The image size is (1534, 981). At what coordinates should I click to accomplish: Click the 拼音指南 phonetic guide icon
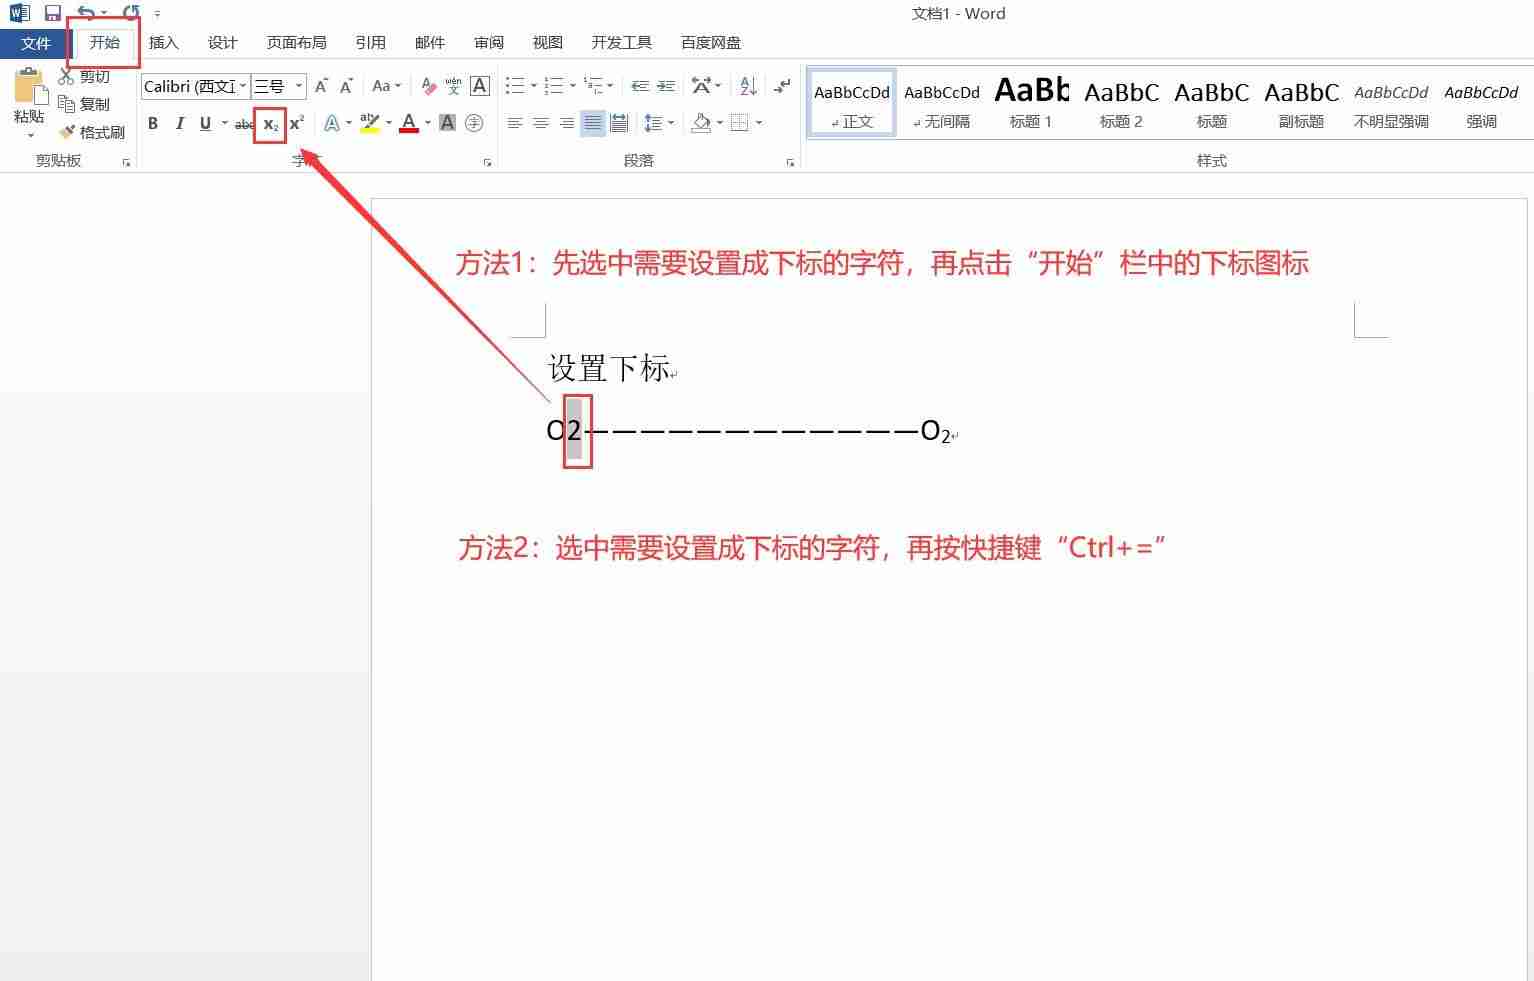453,86
